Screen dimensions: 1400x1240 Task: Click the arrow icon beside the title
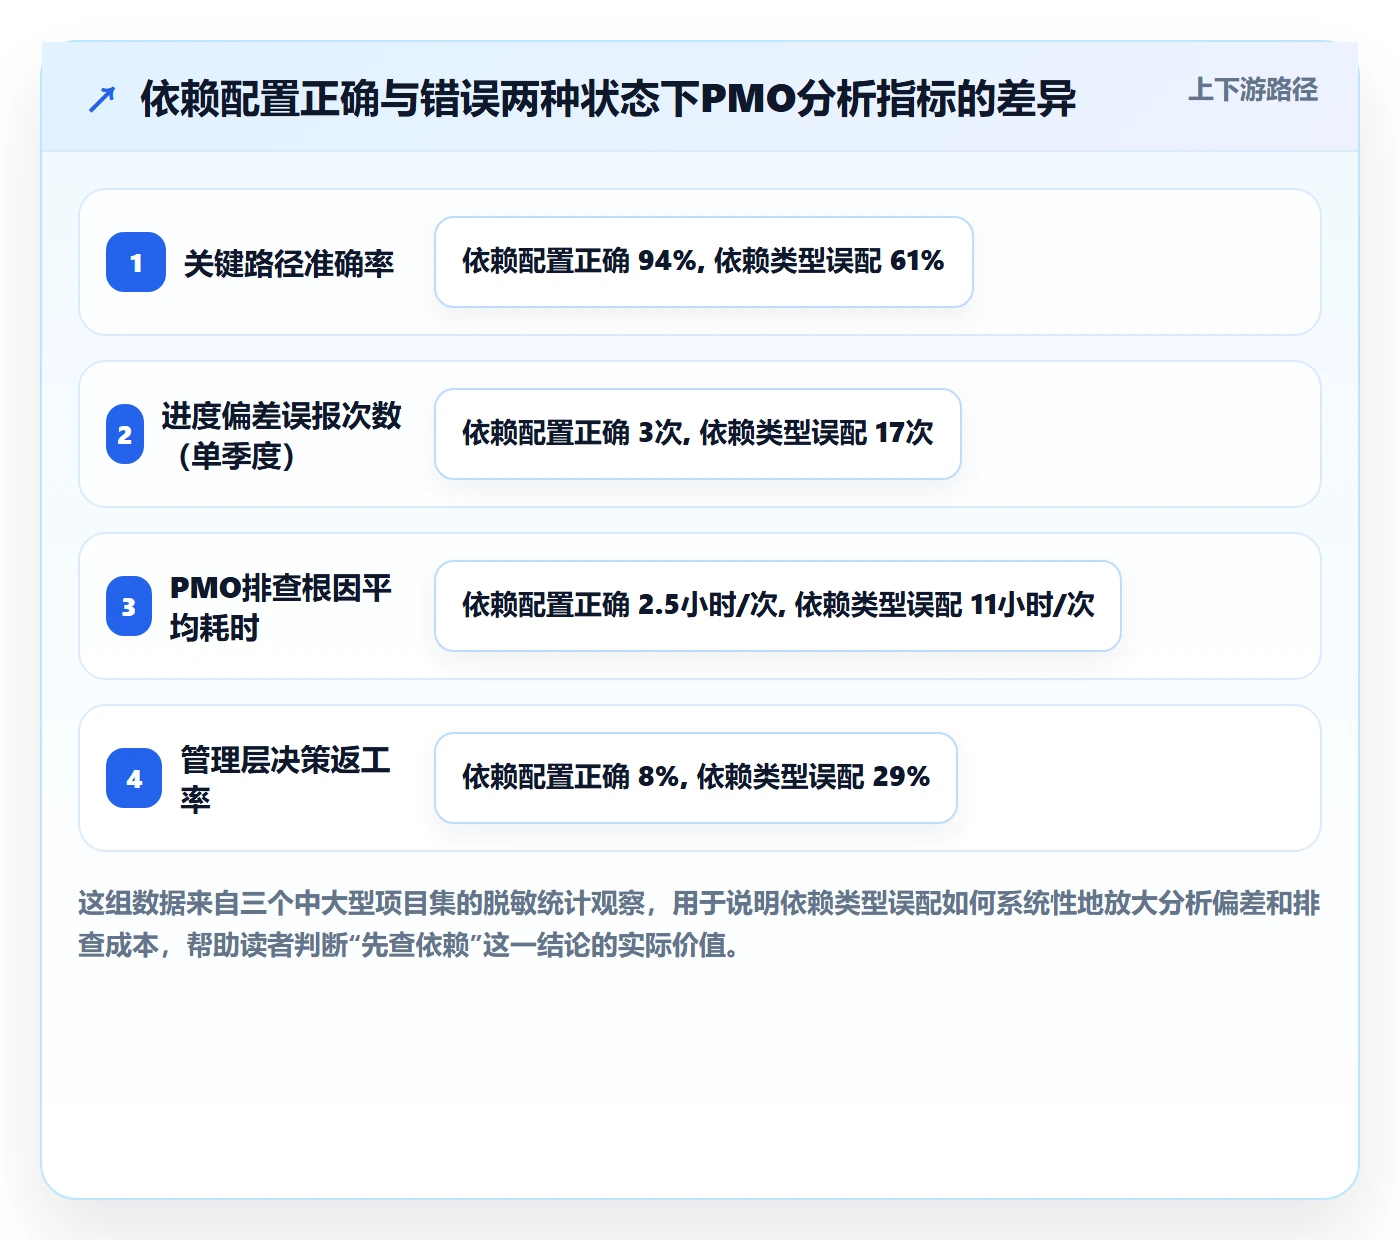[x=102, y=99]
